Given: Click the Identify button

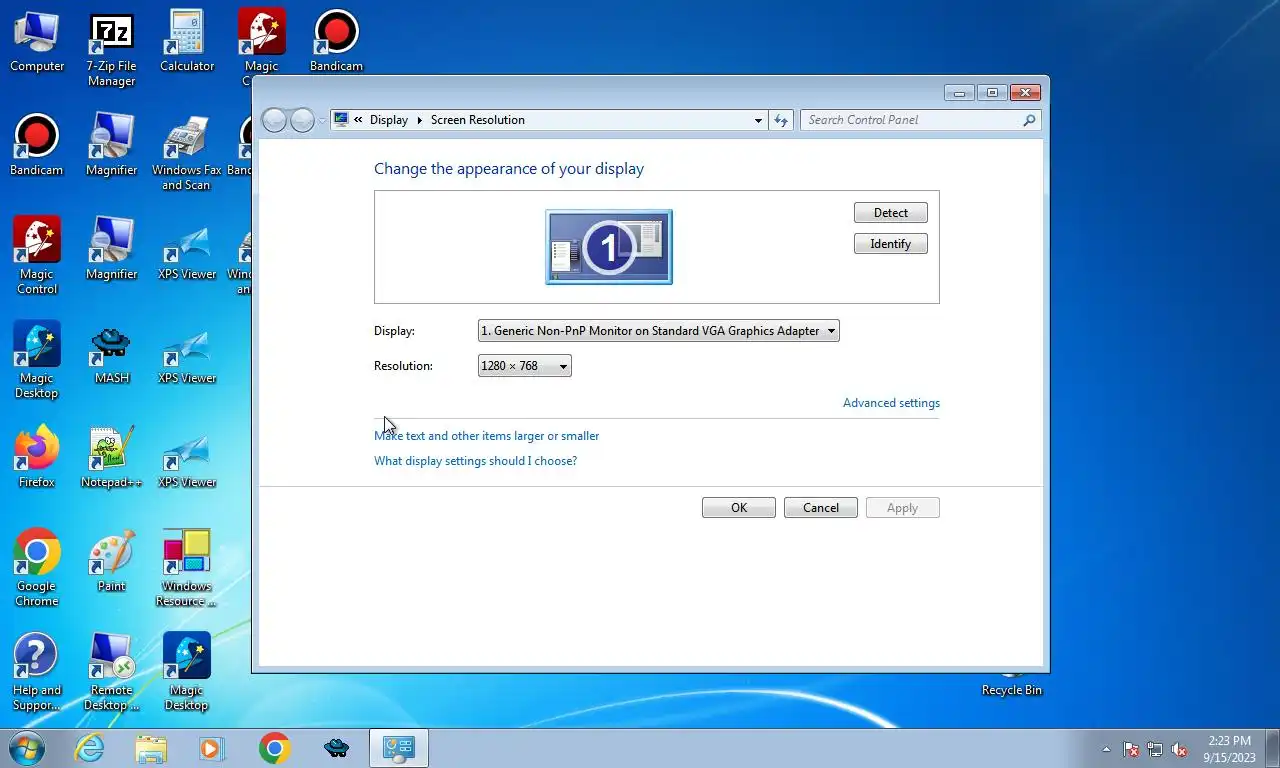Looking at the screenshot, I should pyautogui.click(x=890, y=244).
